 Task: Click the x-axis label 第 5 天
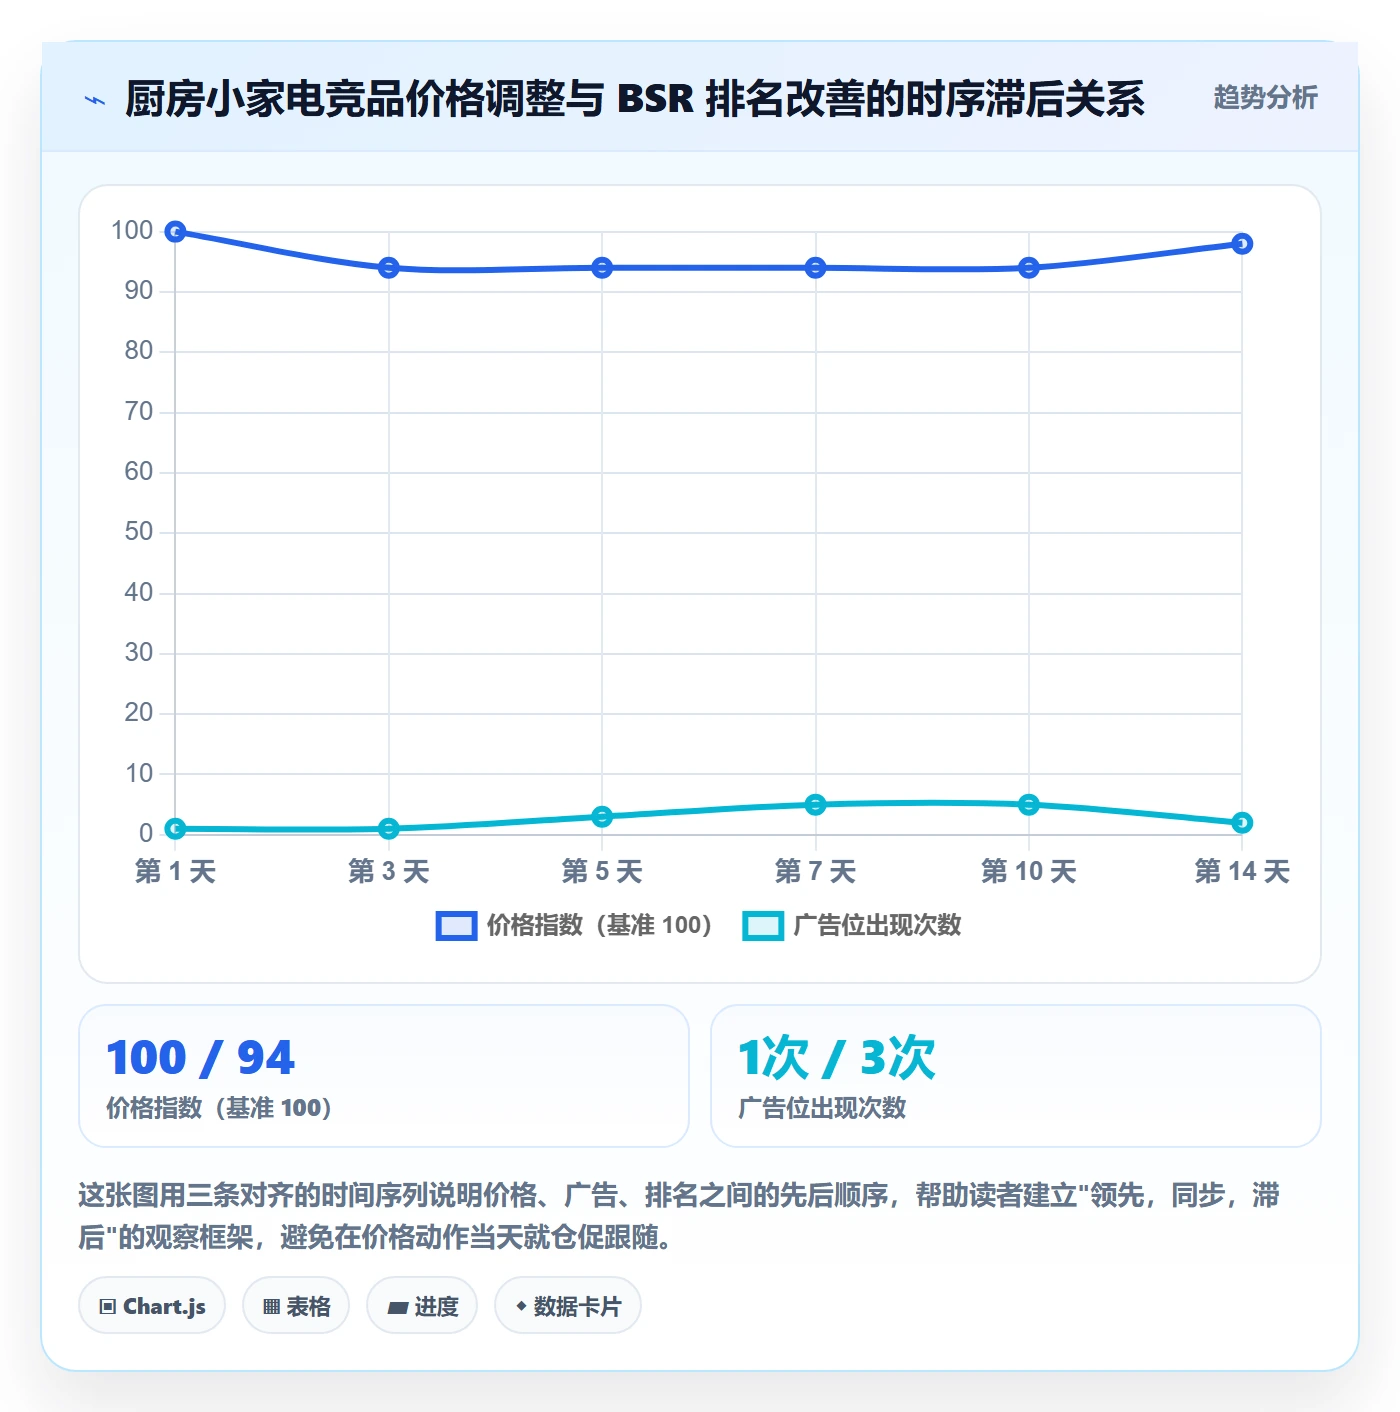tap(602, 871)
